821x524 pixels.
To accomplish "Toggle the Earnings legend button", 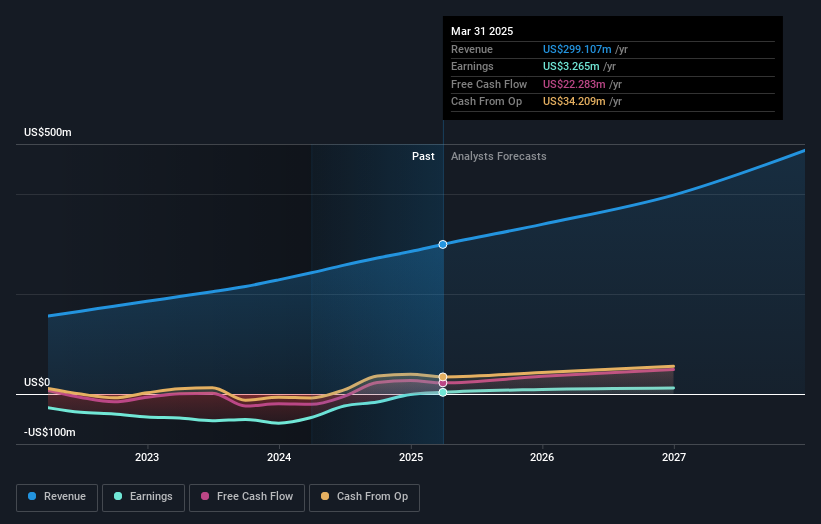I will pyautogui.click(x=143, y=497).
